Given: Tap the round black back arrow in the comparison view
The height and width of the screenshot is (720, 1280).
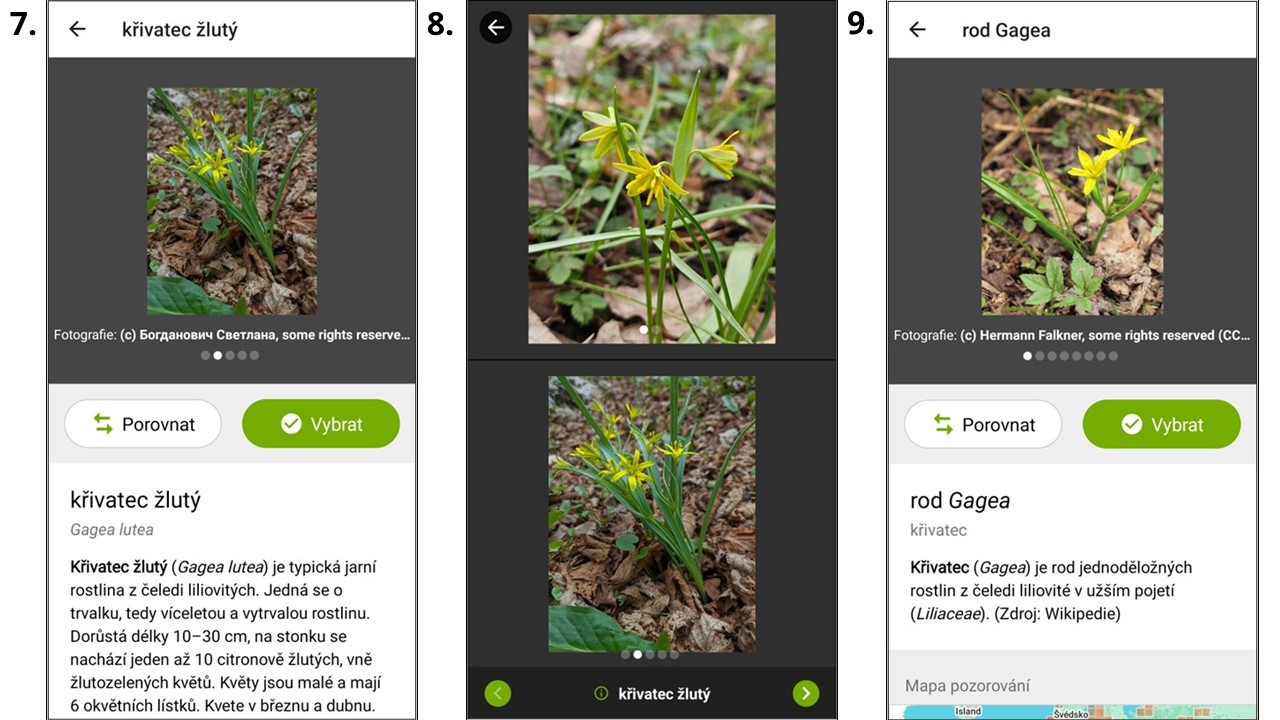Looking at the screenshot, I should 496,27.
